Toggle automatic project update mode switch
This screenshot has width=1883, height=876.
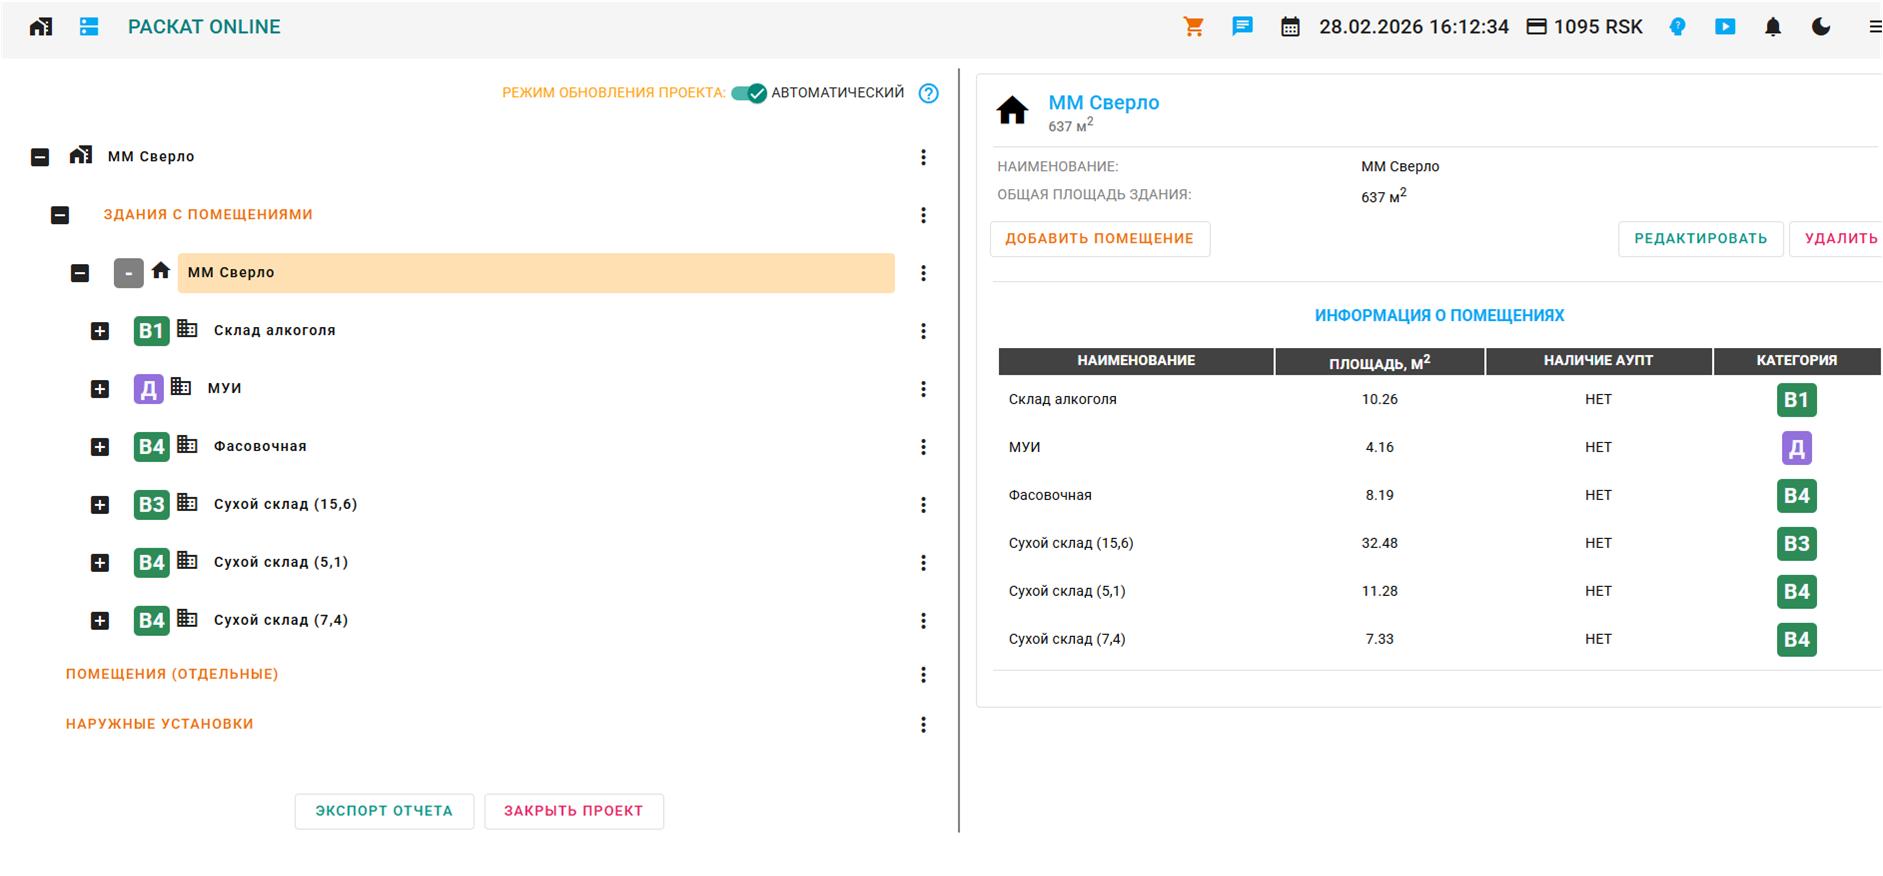748,93
